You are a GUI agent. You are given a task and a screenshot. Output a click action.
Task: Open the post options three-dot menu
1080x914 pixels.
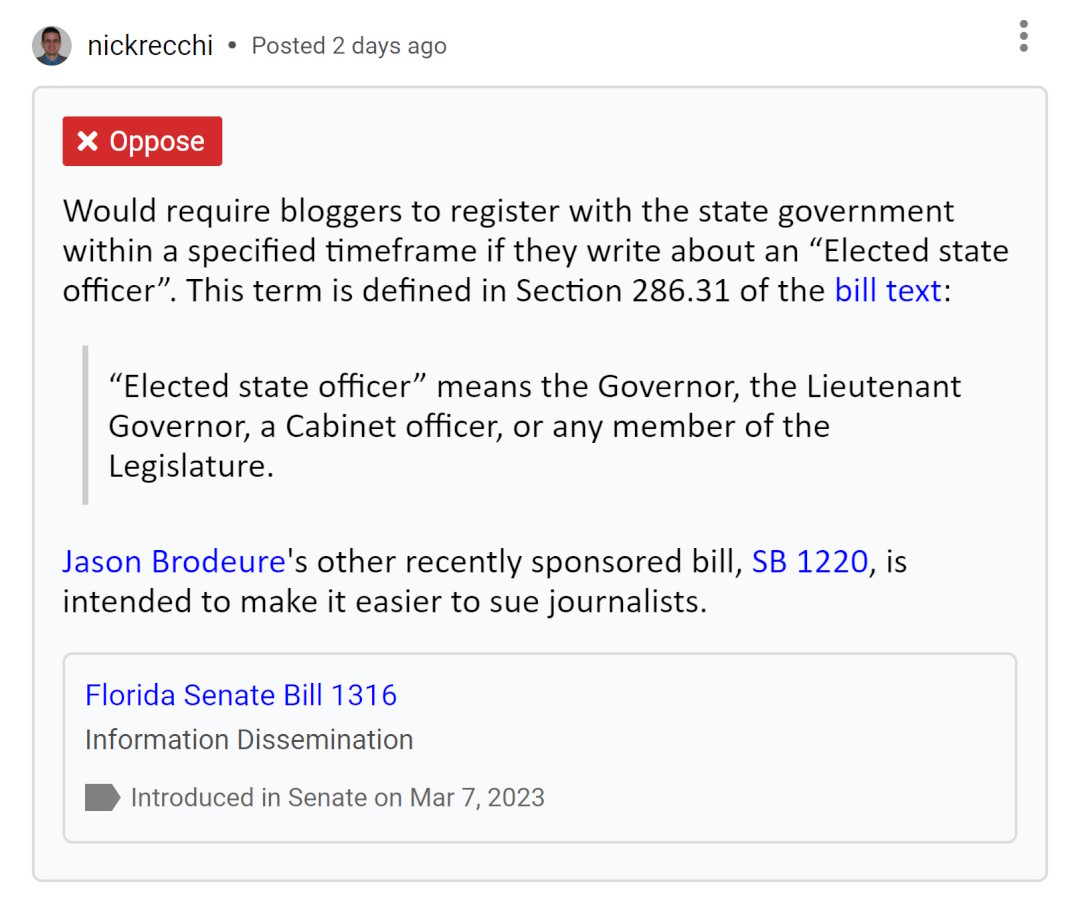[1023, 36]
